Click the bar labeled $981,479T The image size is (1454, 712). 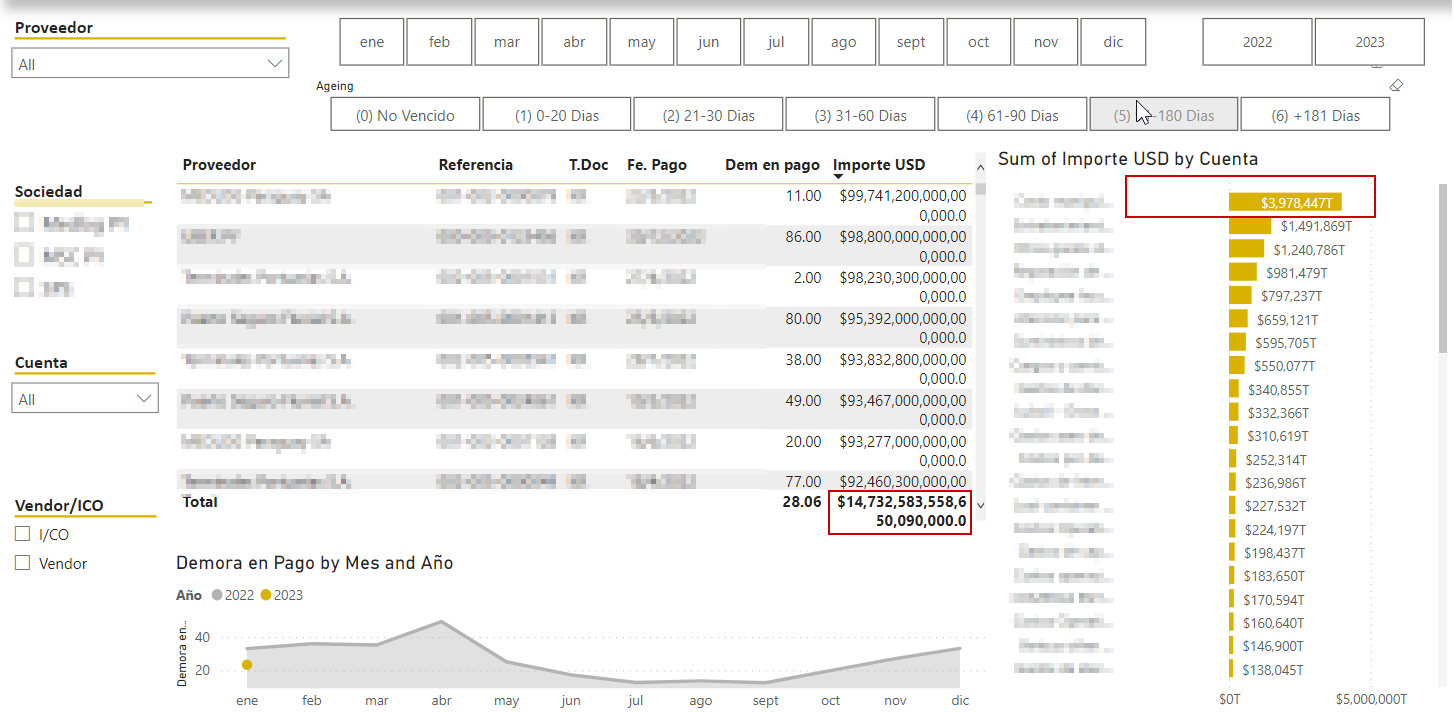[1243, 272]
